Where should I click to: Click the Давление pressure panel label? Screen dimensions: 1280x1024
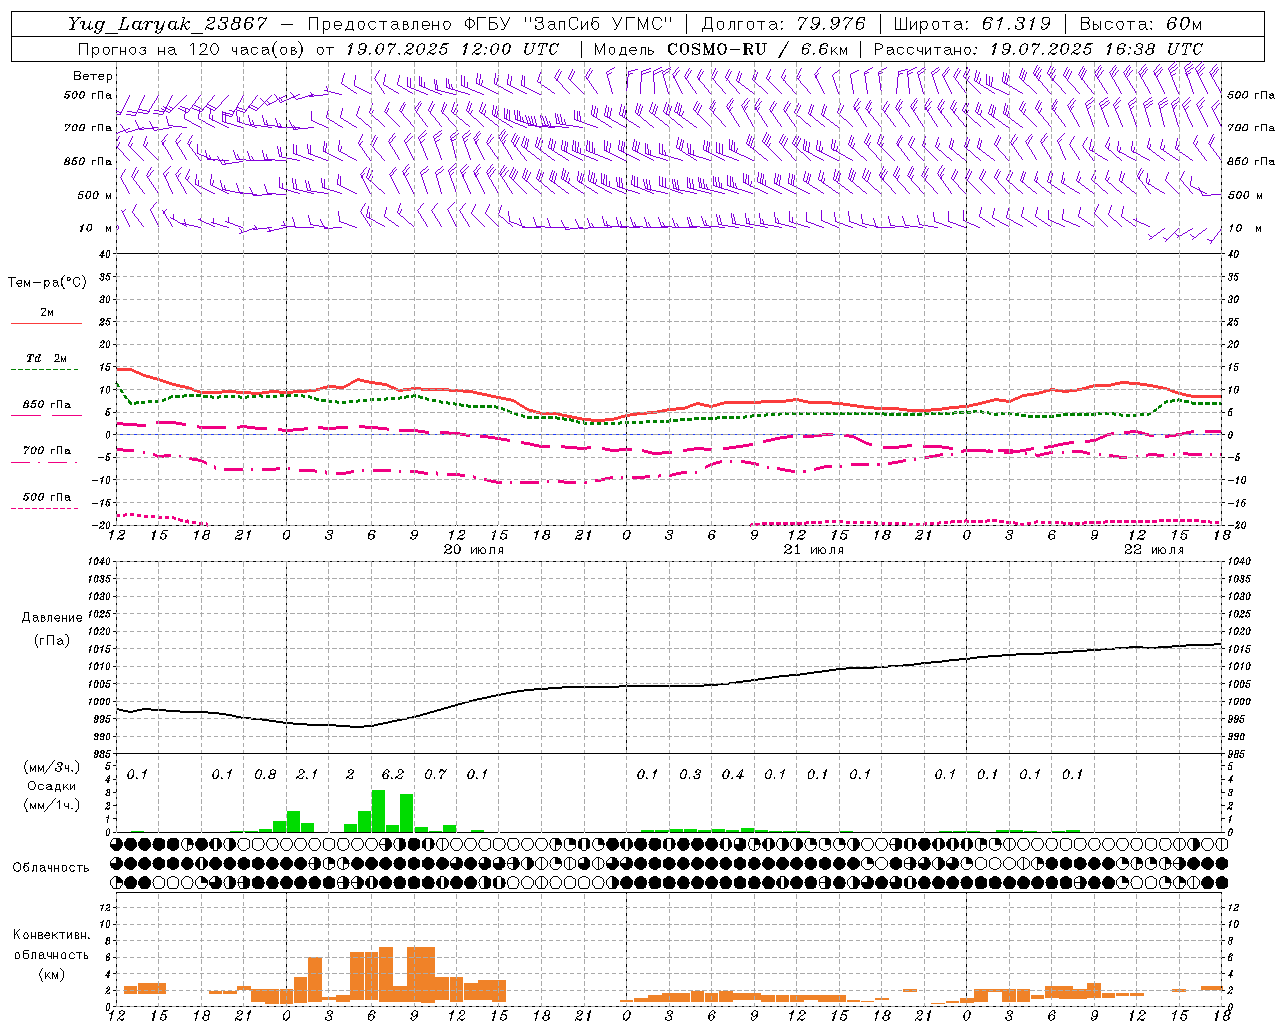click(52, 618)
